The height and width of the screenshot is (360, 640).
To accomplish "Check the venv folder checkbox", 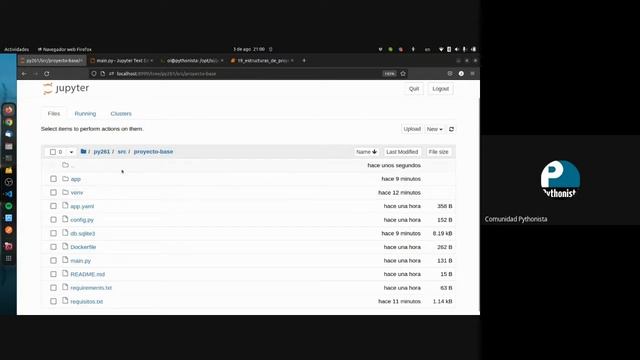I will point(53,192).
